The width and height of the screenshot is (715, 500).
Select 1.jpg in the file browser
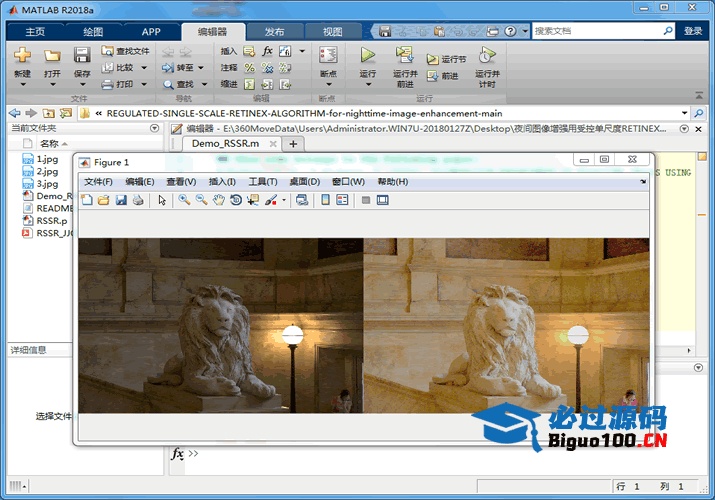(x=47, y=159)
